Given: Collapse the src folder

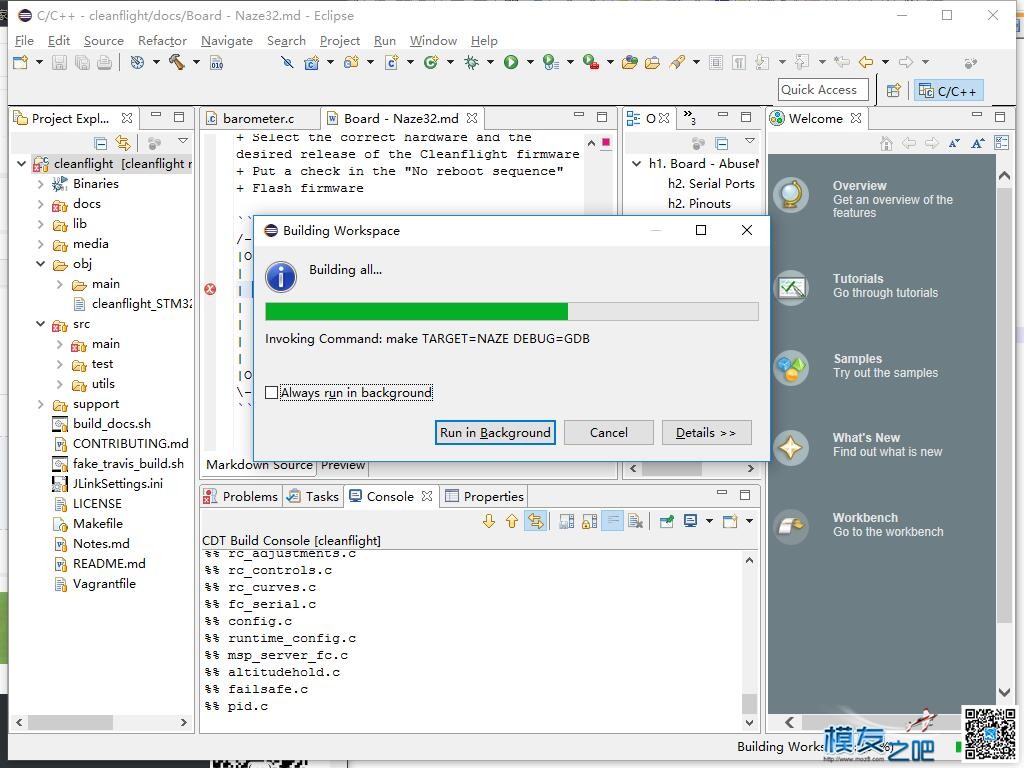Looking at the screenshot, I should [40, 324].
